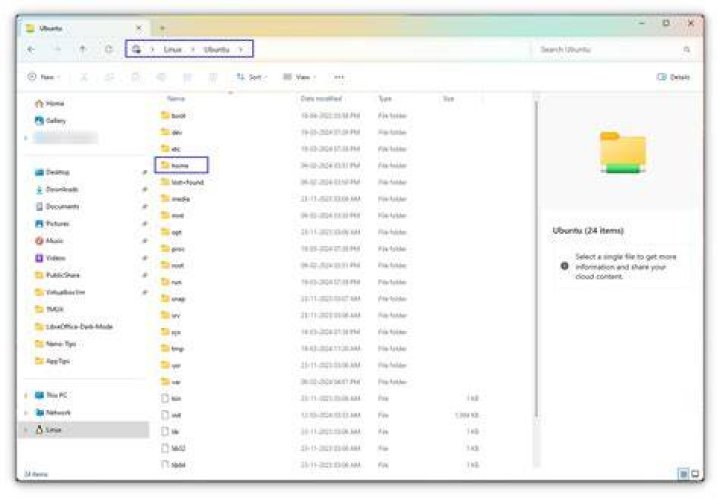Click the Delete trash icon in the toolbar
This screenshot has width=720, height=498.
coord(213,77)
